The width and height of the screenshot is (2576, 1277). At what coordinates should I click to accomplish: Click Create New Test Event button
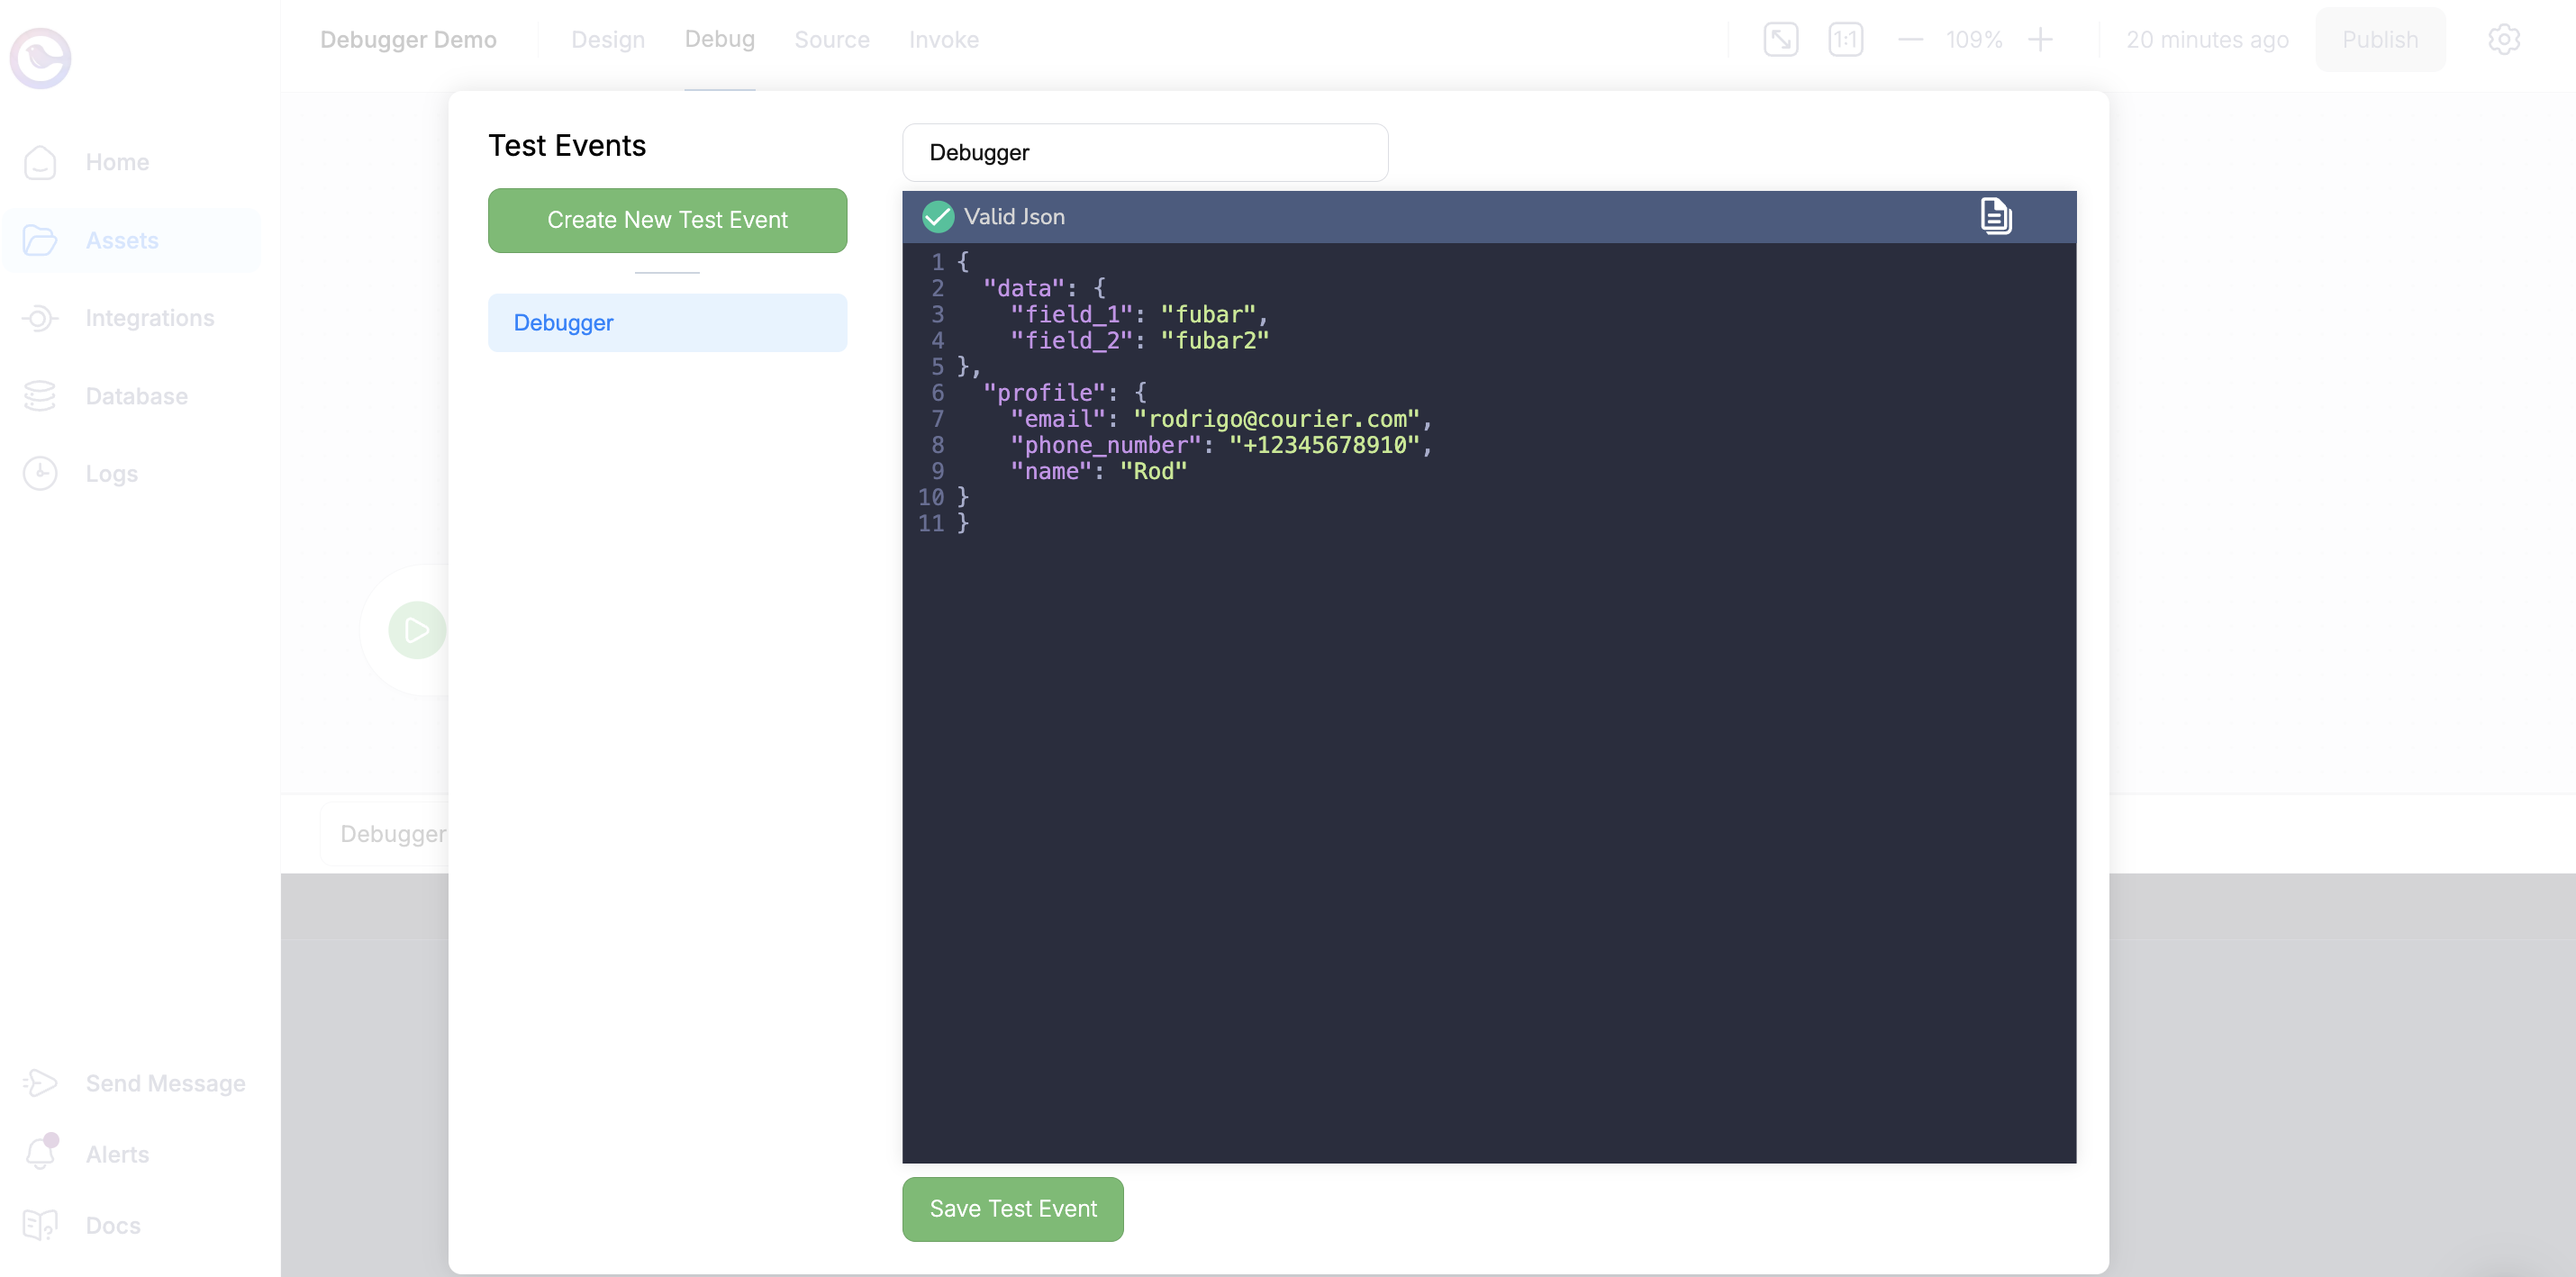click(667, 220)
